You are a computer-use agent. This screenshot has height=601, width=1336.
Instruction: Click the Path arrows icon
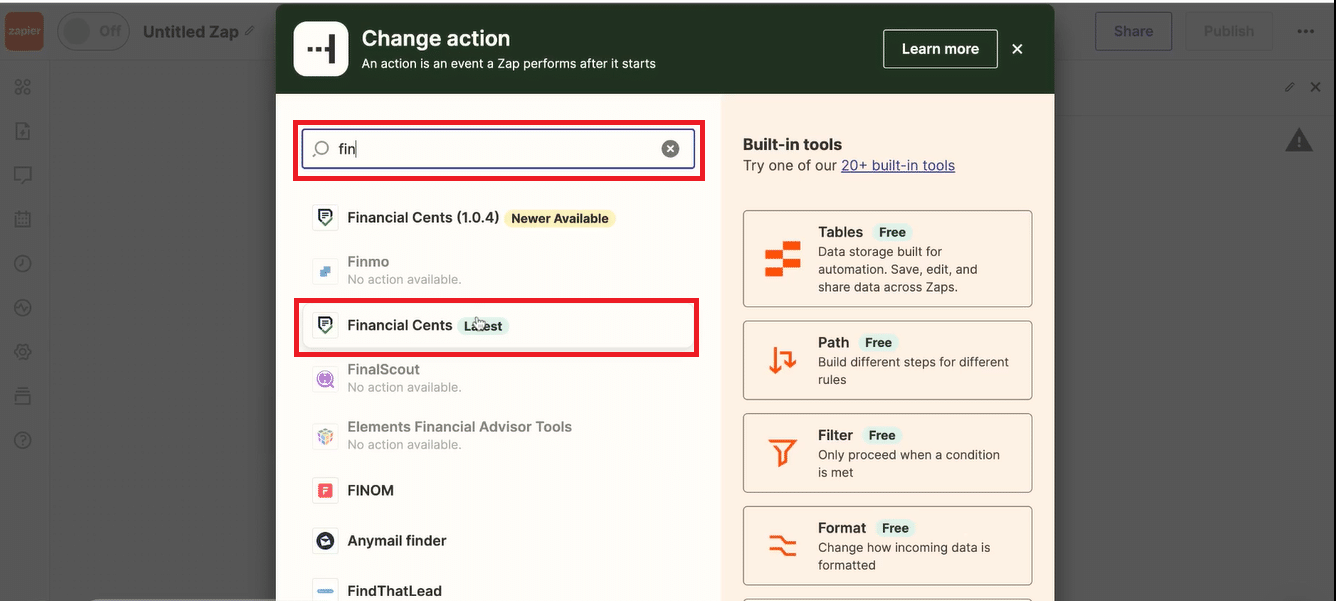782,360
